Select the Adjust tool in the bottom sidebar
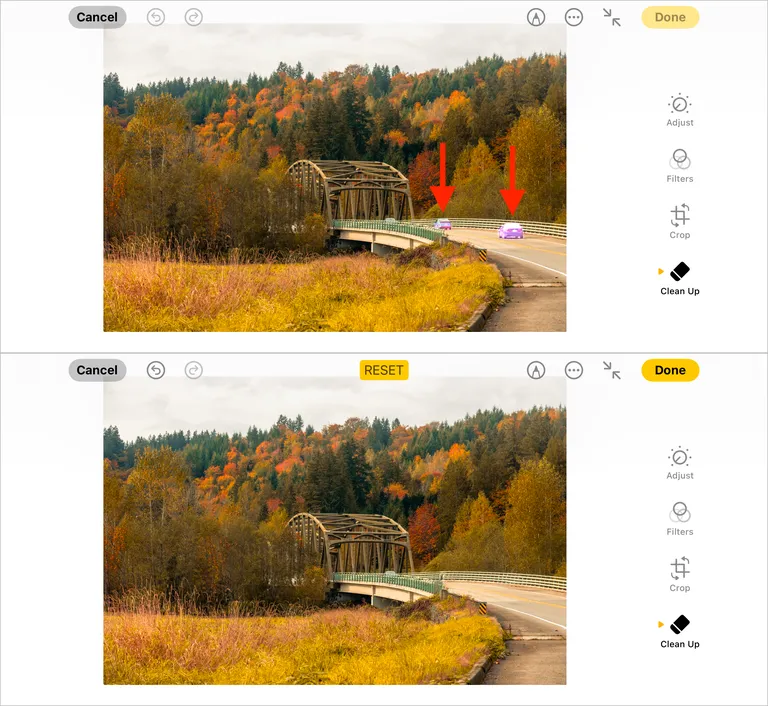 680,463
